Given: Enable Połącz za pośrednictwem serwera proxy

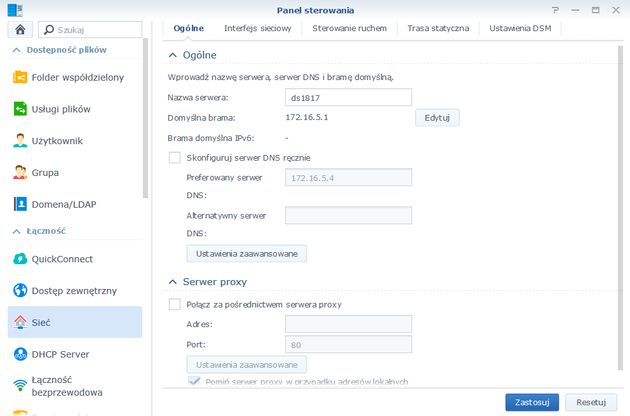Looking at the screenshot, I should tap(174, 304).
